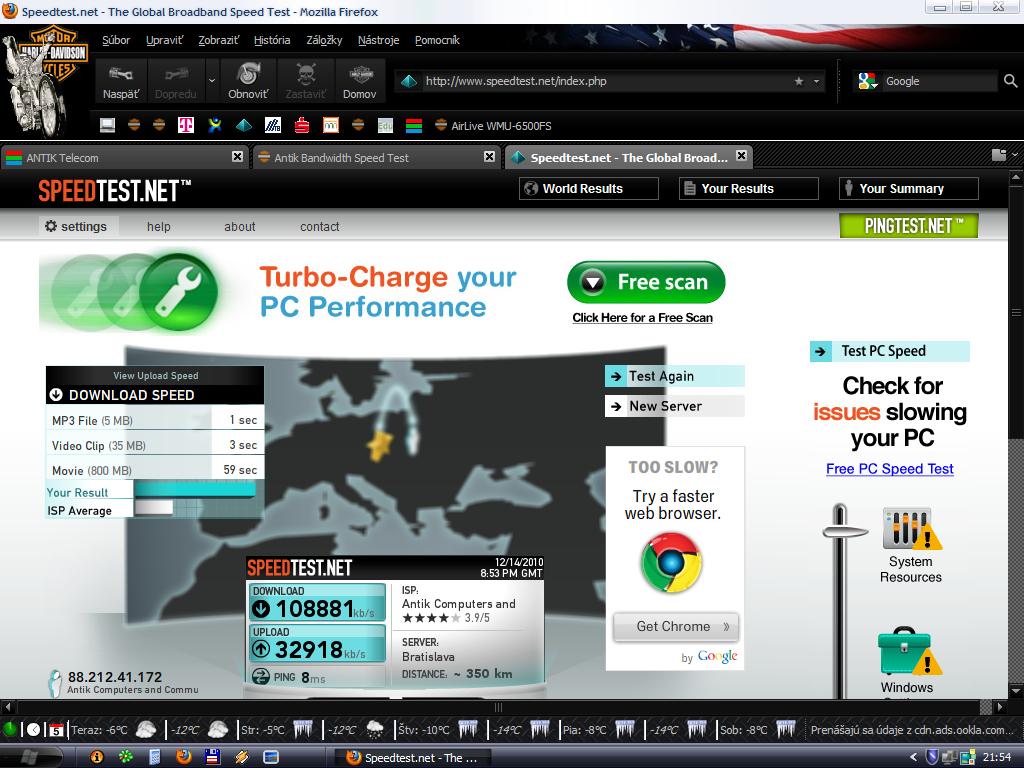
Task: Click the horizontal scrollbar right arrow
Action: point(999,707)
